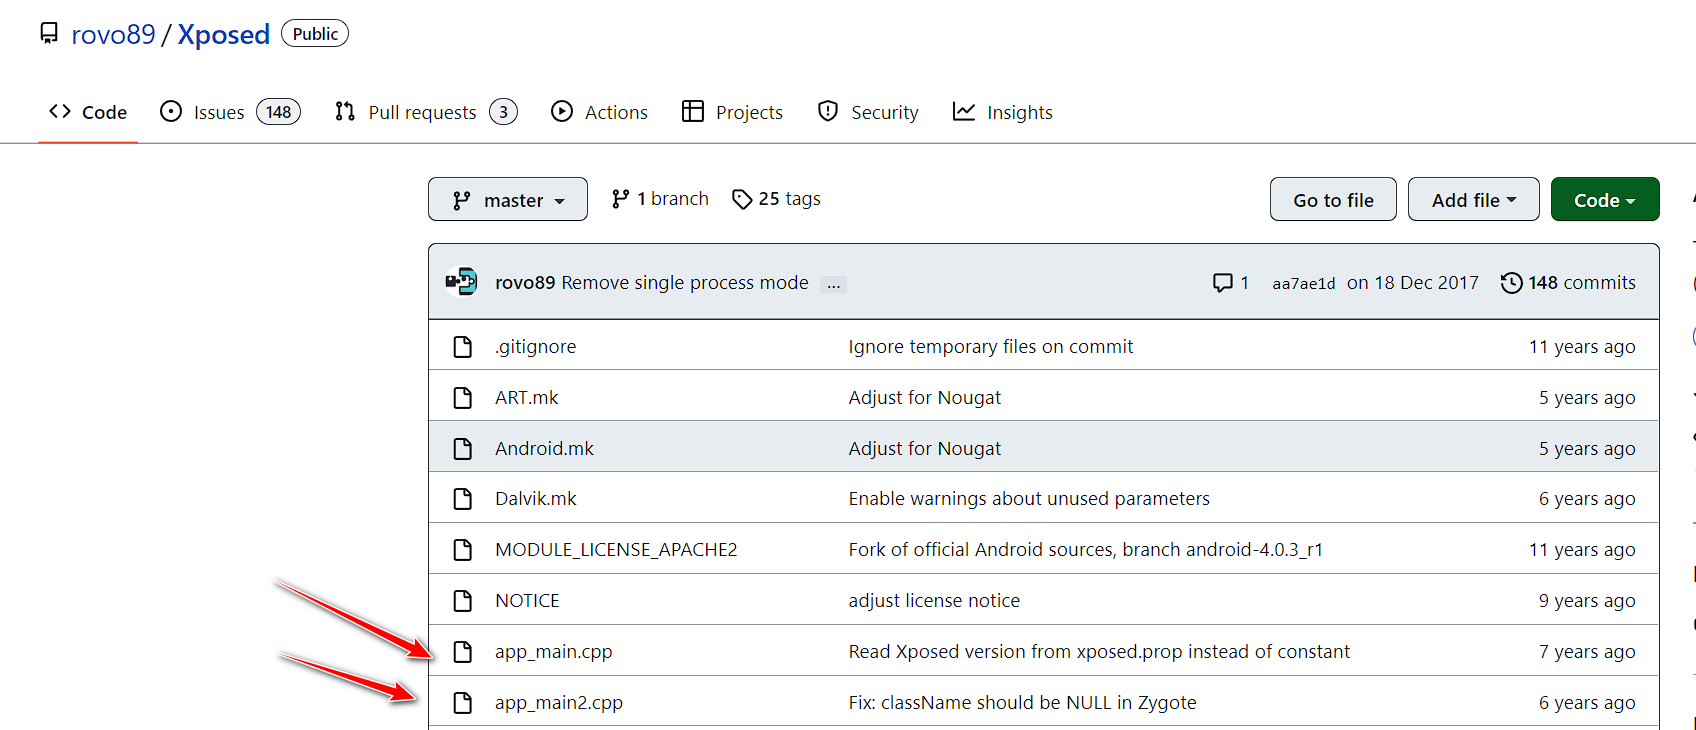The image size is (1696, 730).
Task: View the 25 tags link
Action: coord(776,199)
